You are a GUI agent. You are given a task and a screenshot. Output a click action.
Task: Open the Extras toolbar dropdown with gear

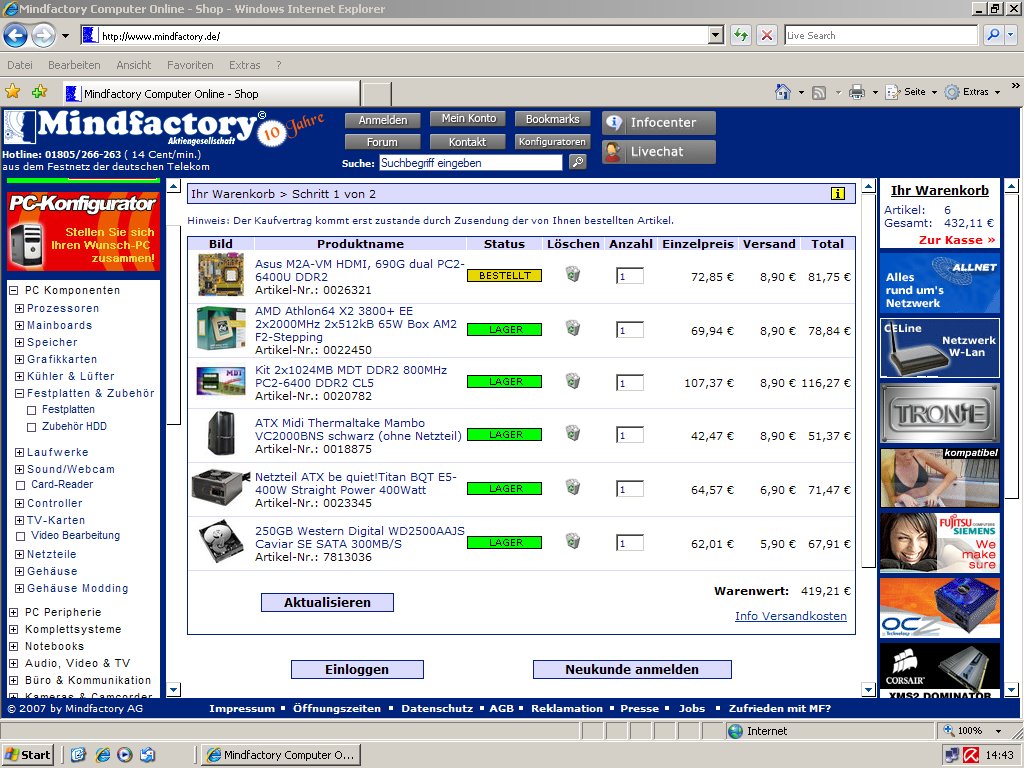[x=972, y=92]
